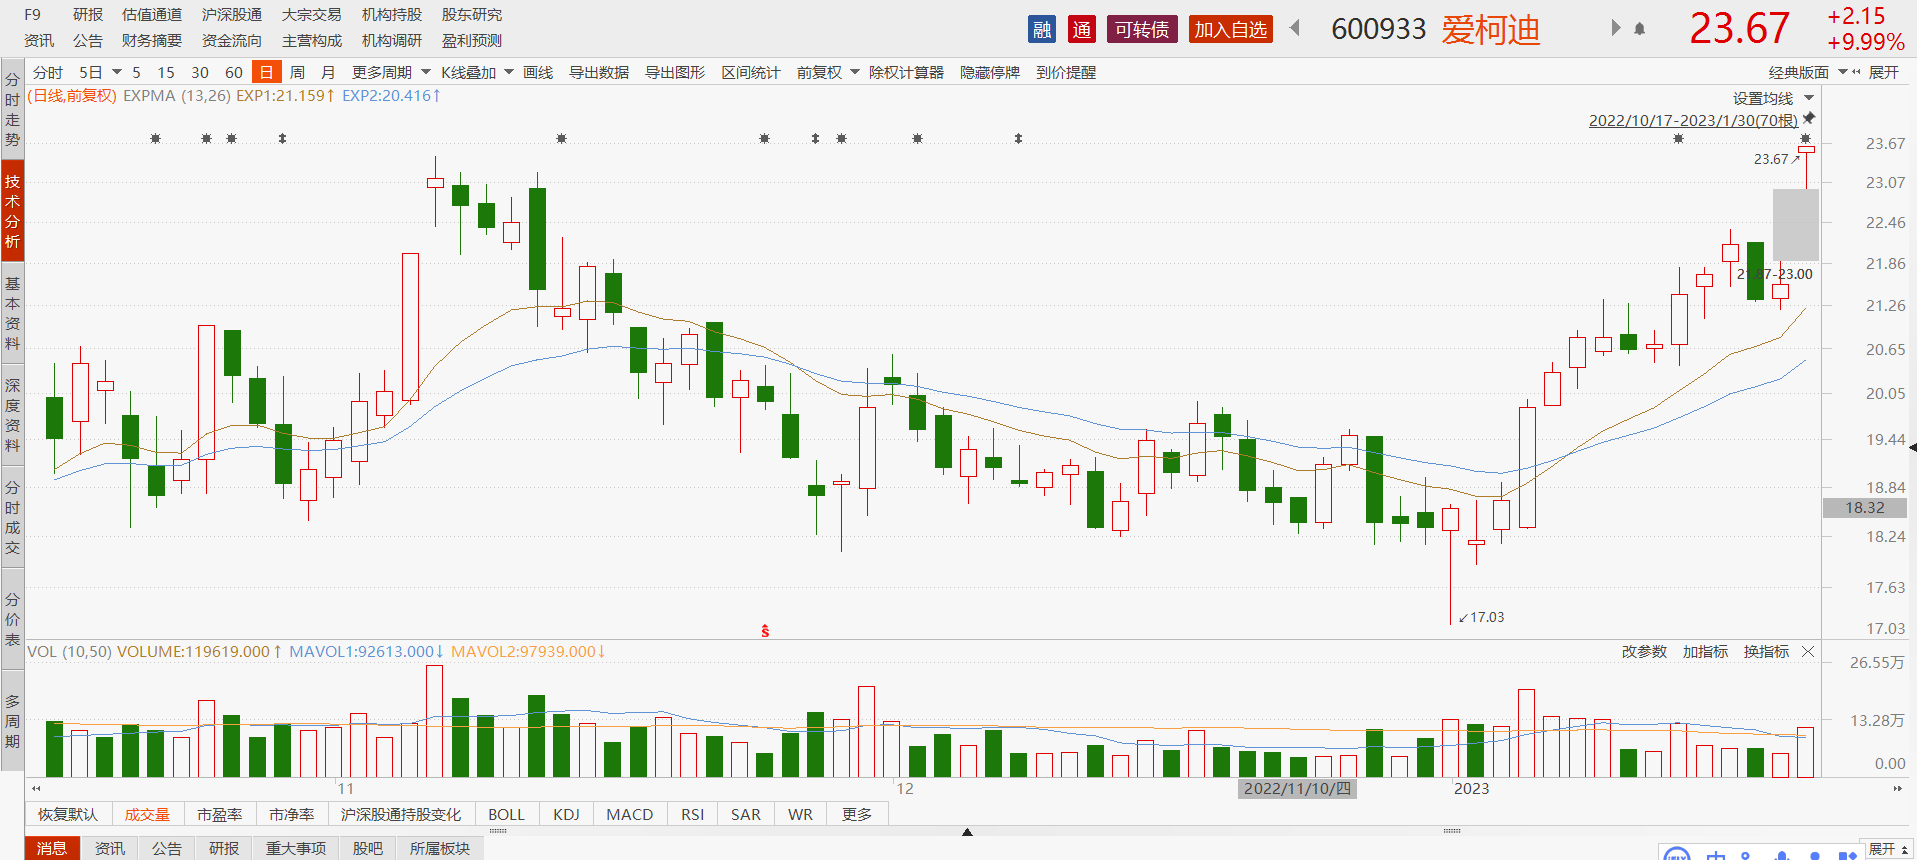The width and height of the screenshot is (1917, 860).
Task: Open the 经典版面 layout dropdown
Action: 1843,72
